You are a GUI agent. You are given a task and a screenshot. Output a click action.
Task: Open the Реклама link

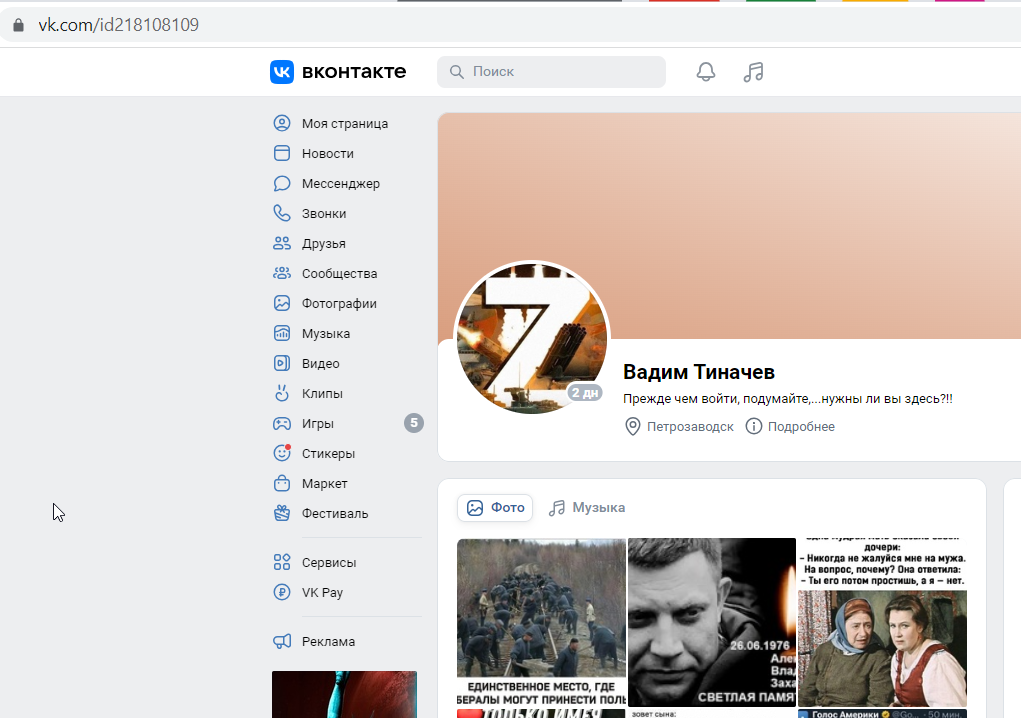328,642
